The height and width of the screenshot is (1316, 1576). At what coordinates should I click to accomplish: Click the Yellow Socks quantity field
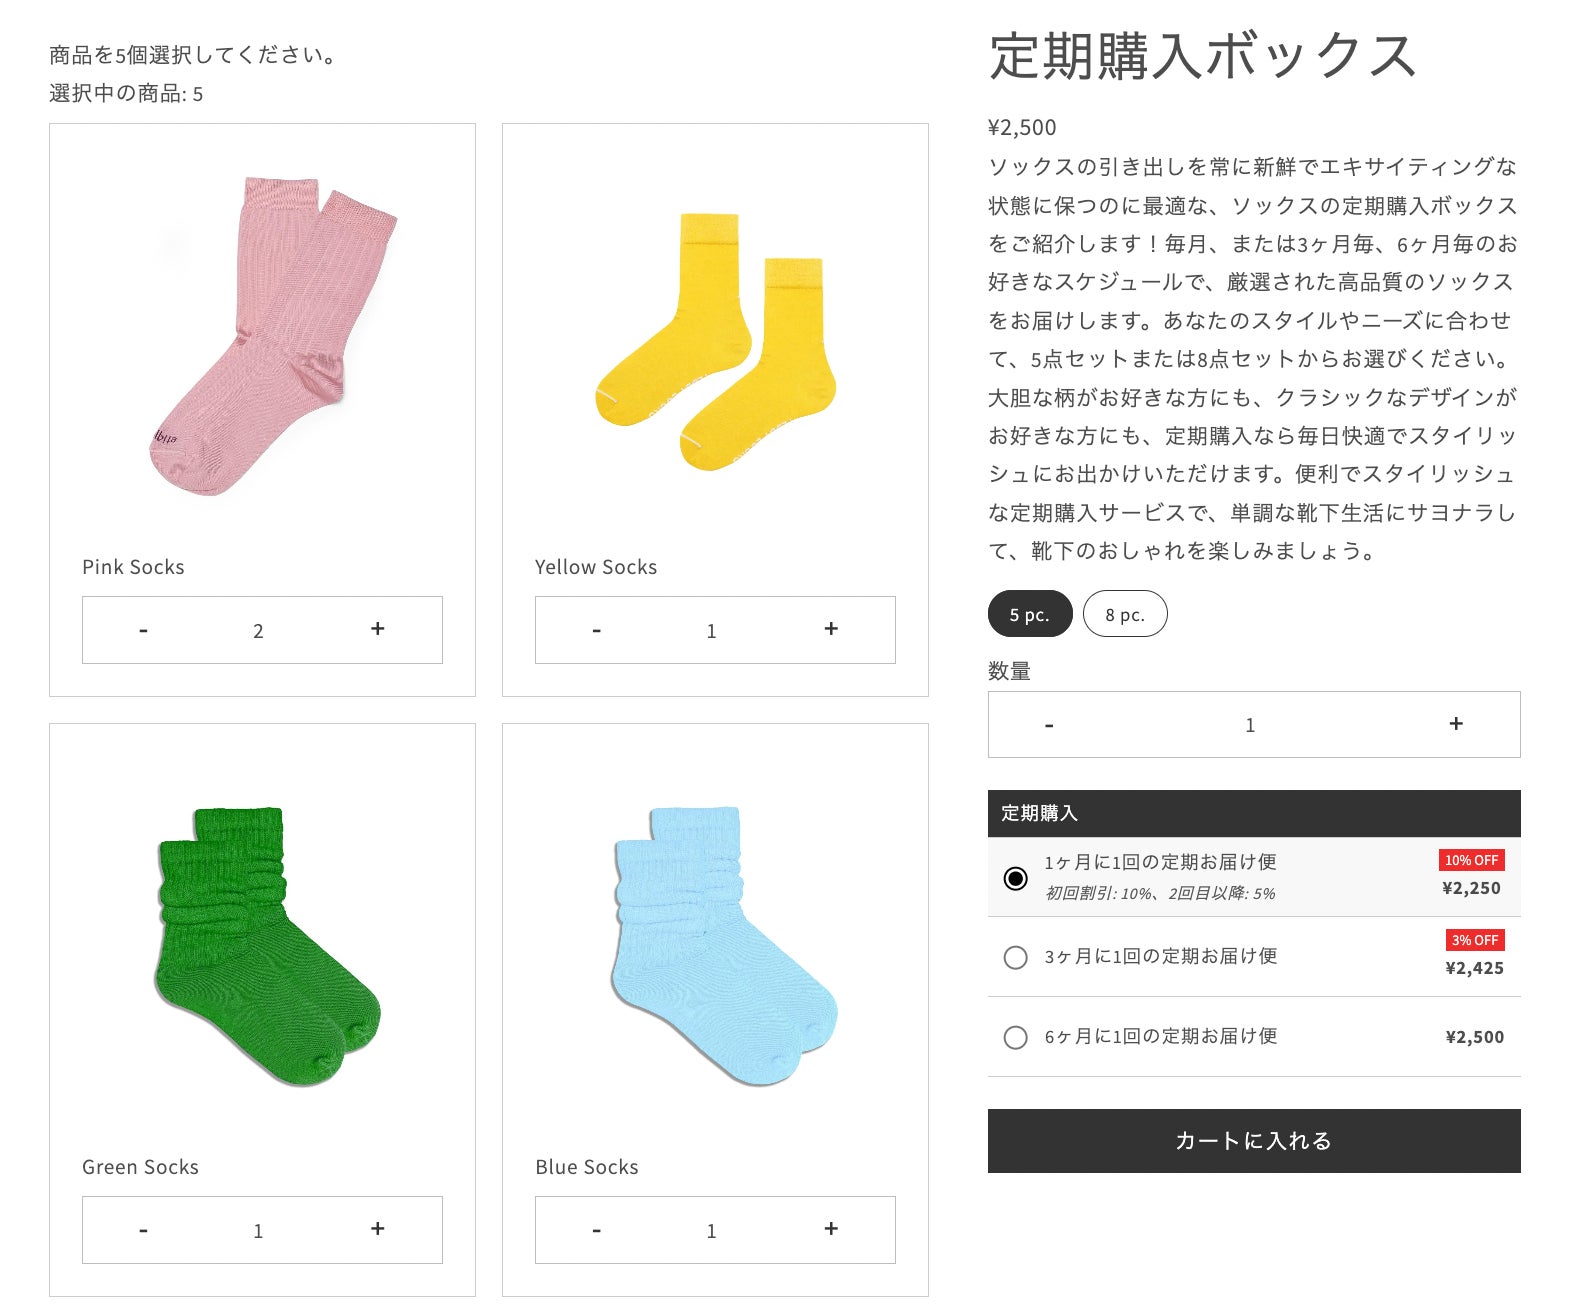pos(711,631)
